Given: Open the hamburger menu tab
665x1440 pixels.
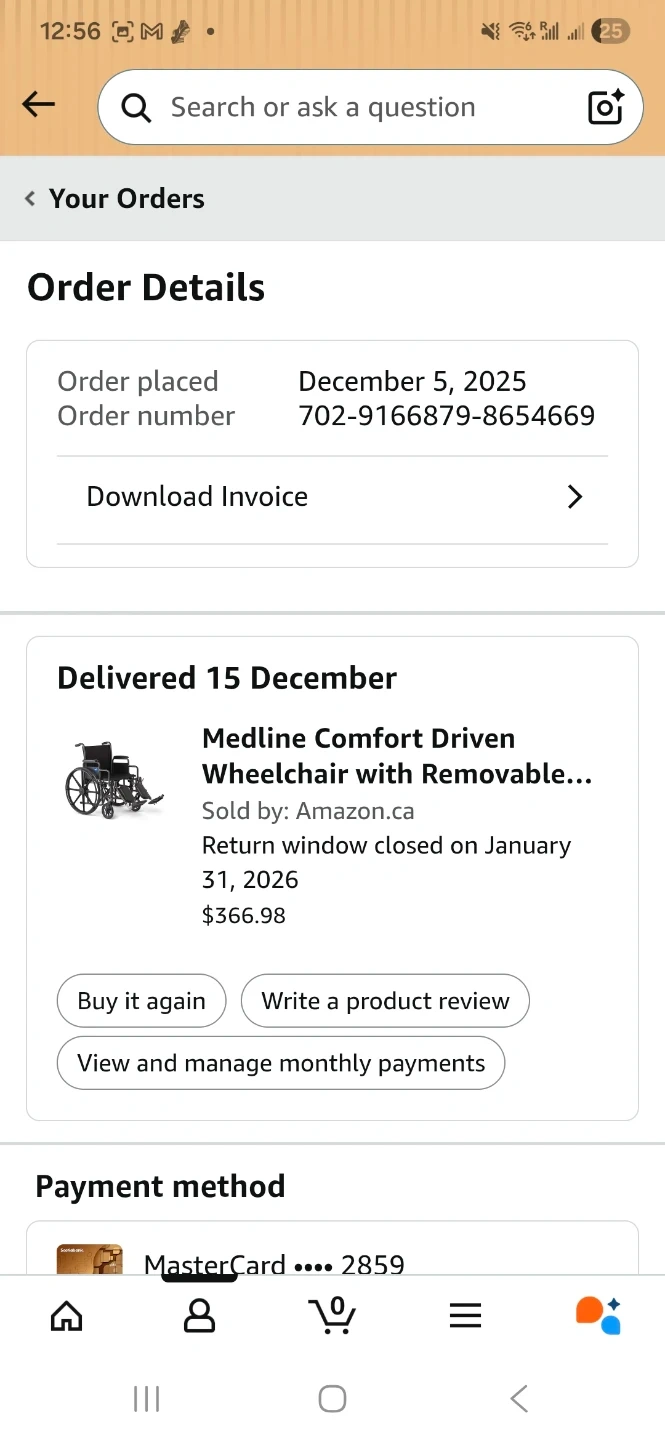Looking at the screenshot, I should click(x=465, y=1315).
